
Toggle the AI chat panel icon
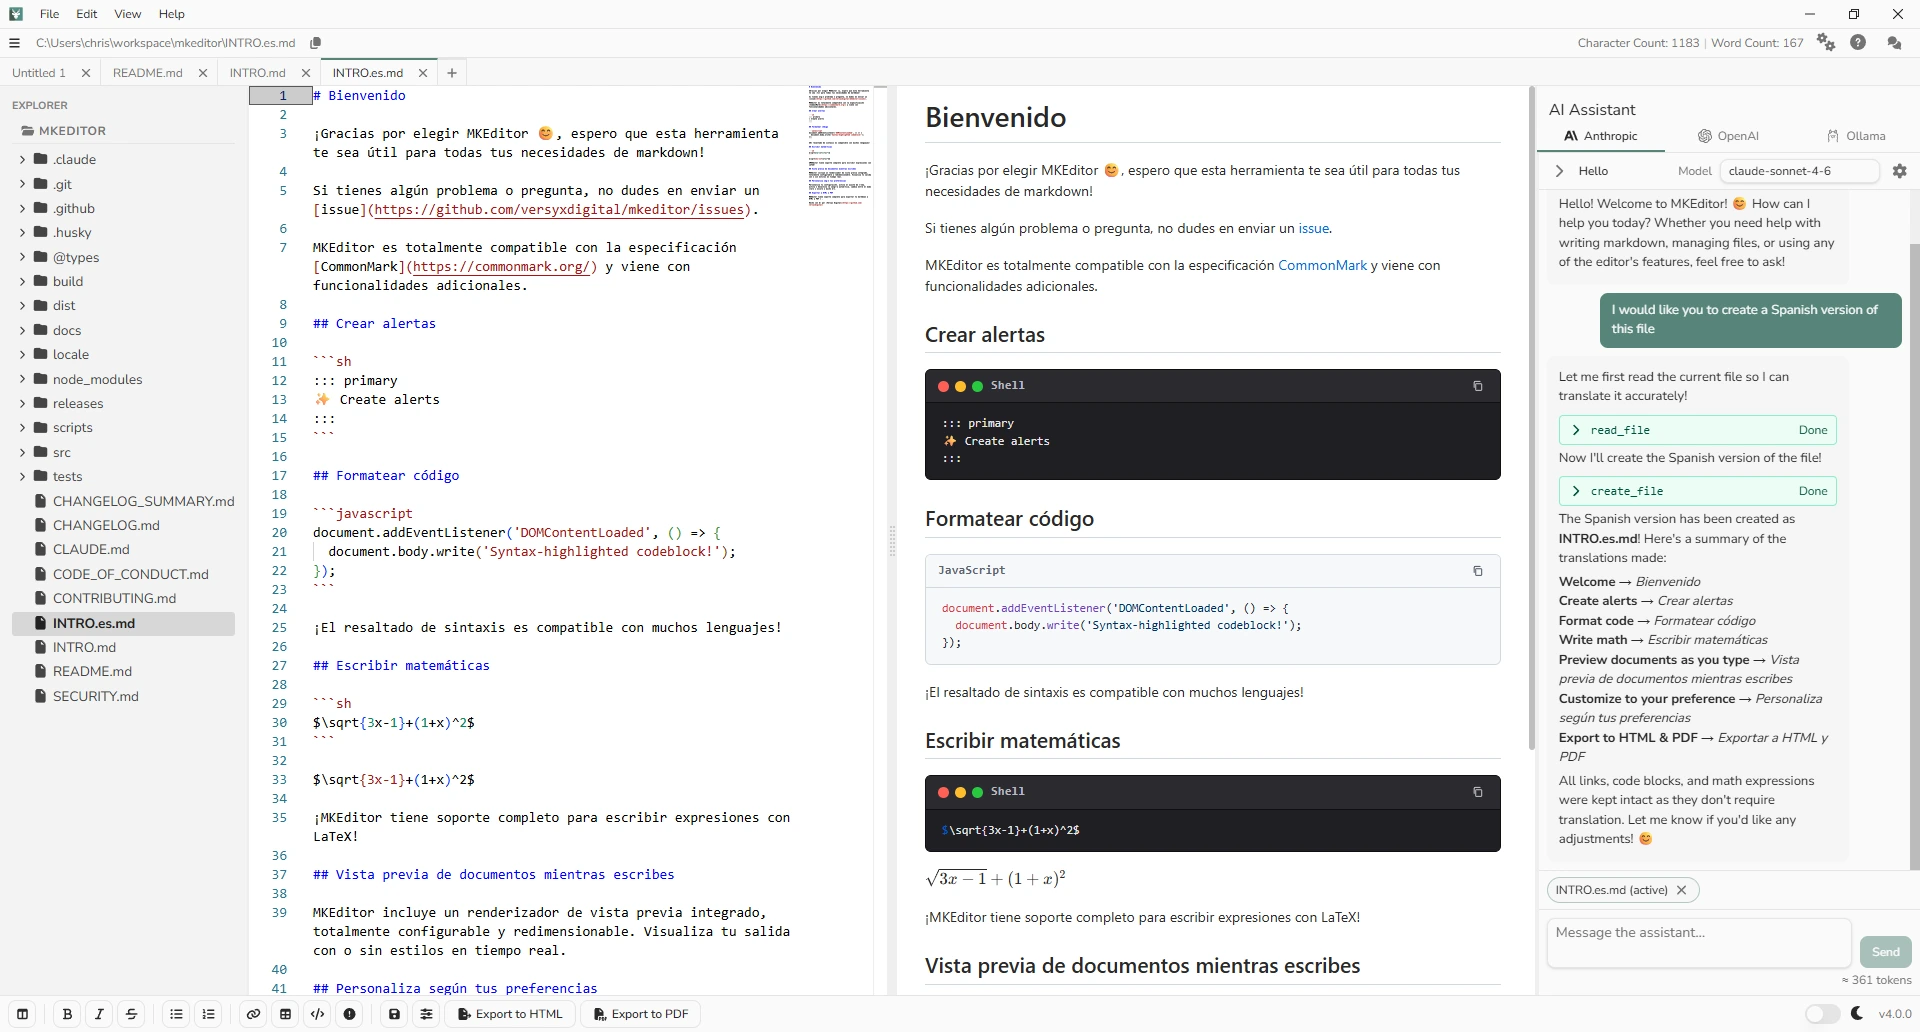1894,43
